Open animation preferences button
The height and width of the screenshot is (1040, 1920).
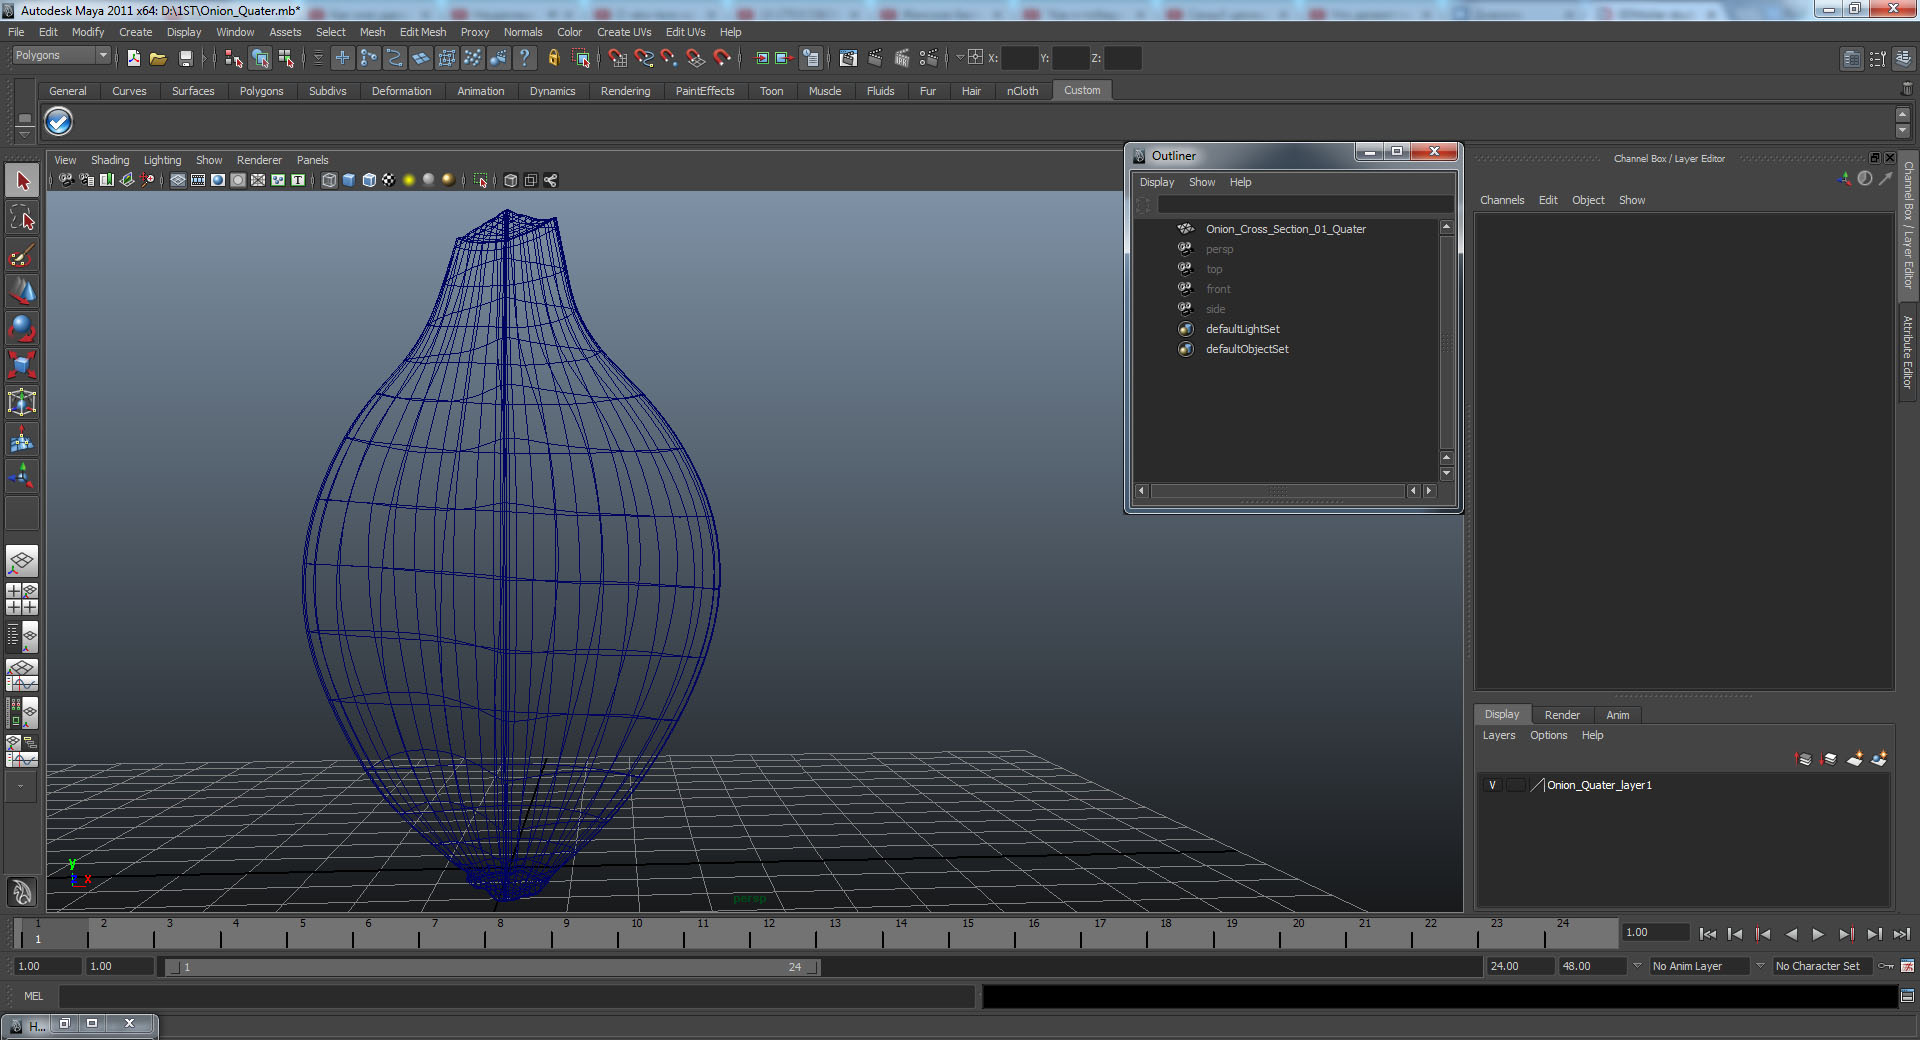pos(1908,966)
